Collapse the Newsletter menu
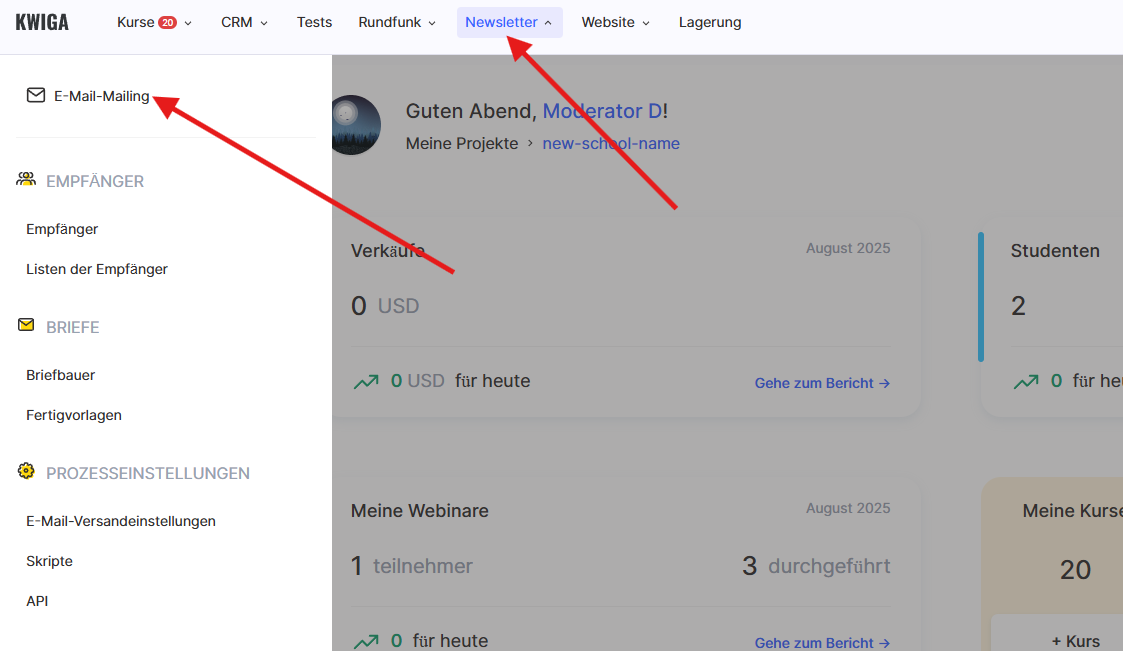 [509, 22]
